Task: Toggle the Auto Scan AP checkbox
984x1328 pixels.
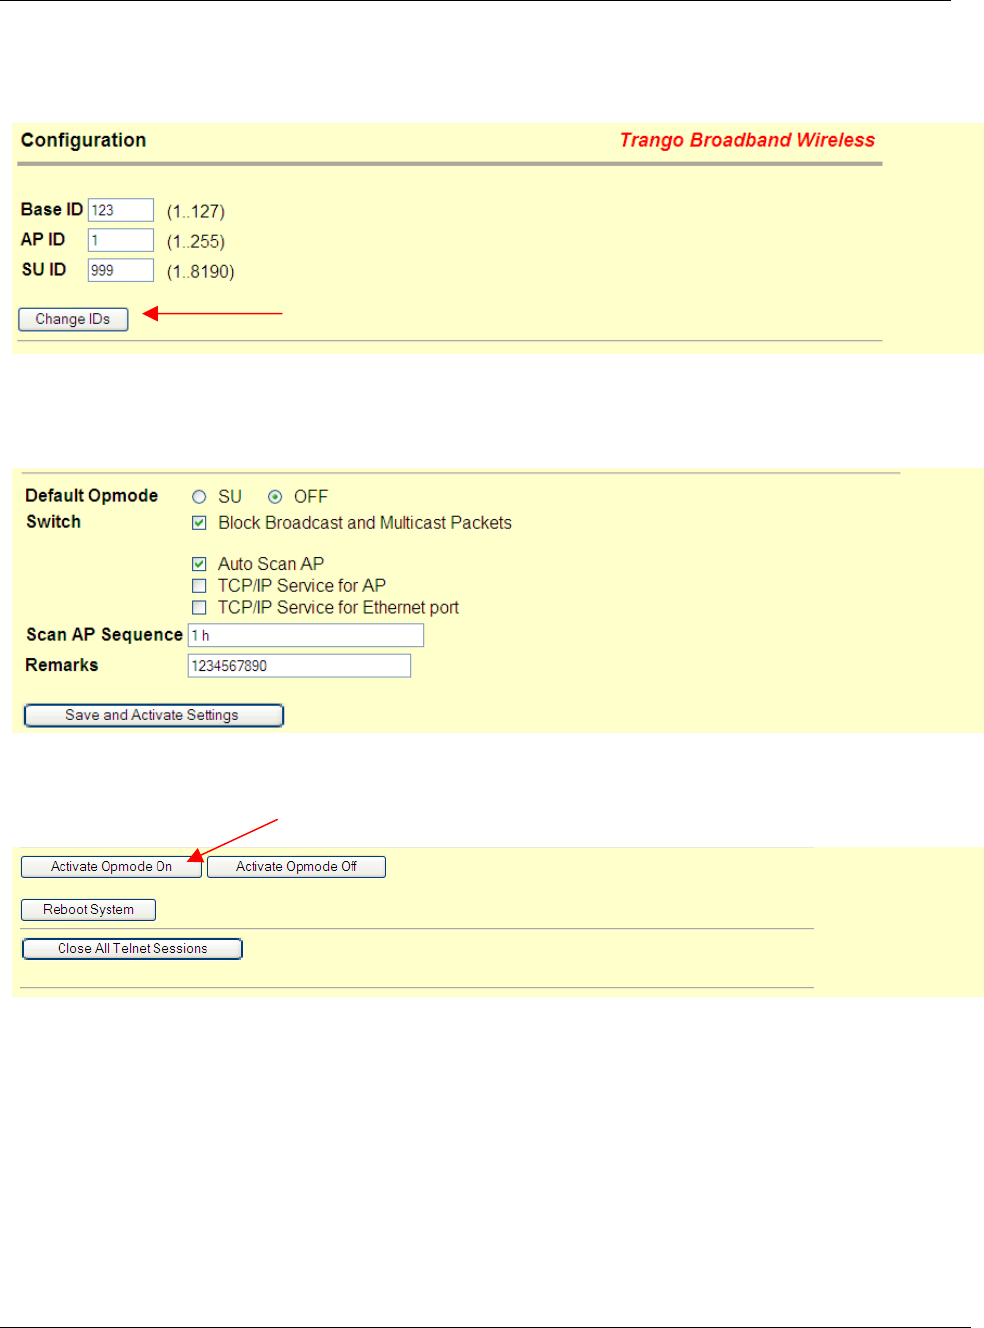Action: [199, 564]
